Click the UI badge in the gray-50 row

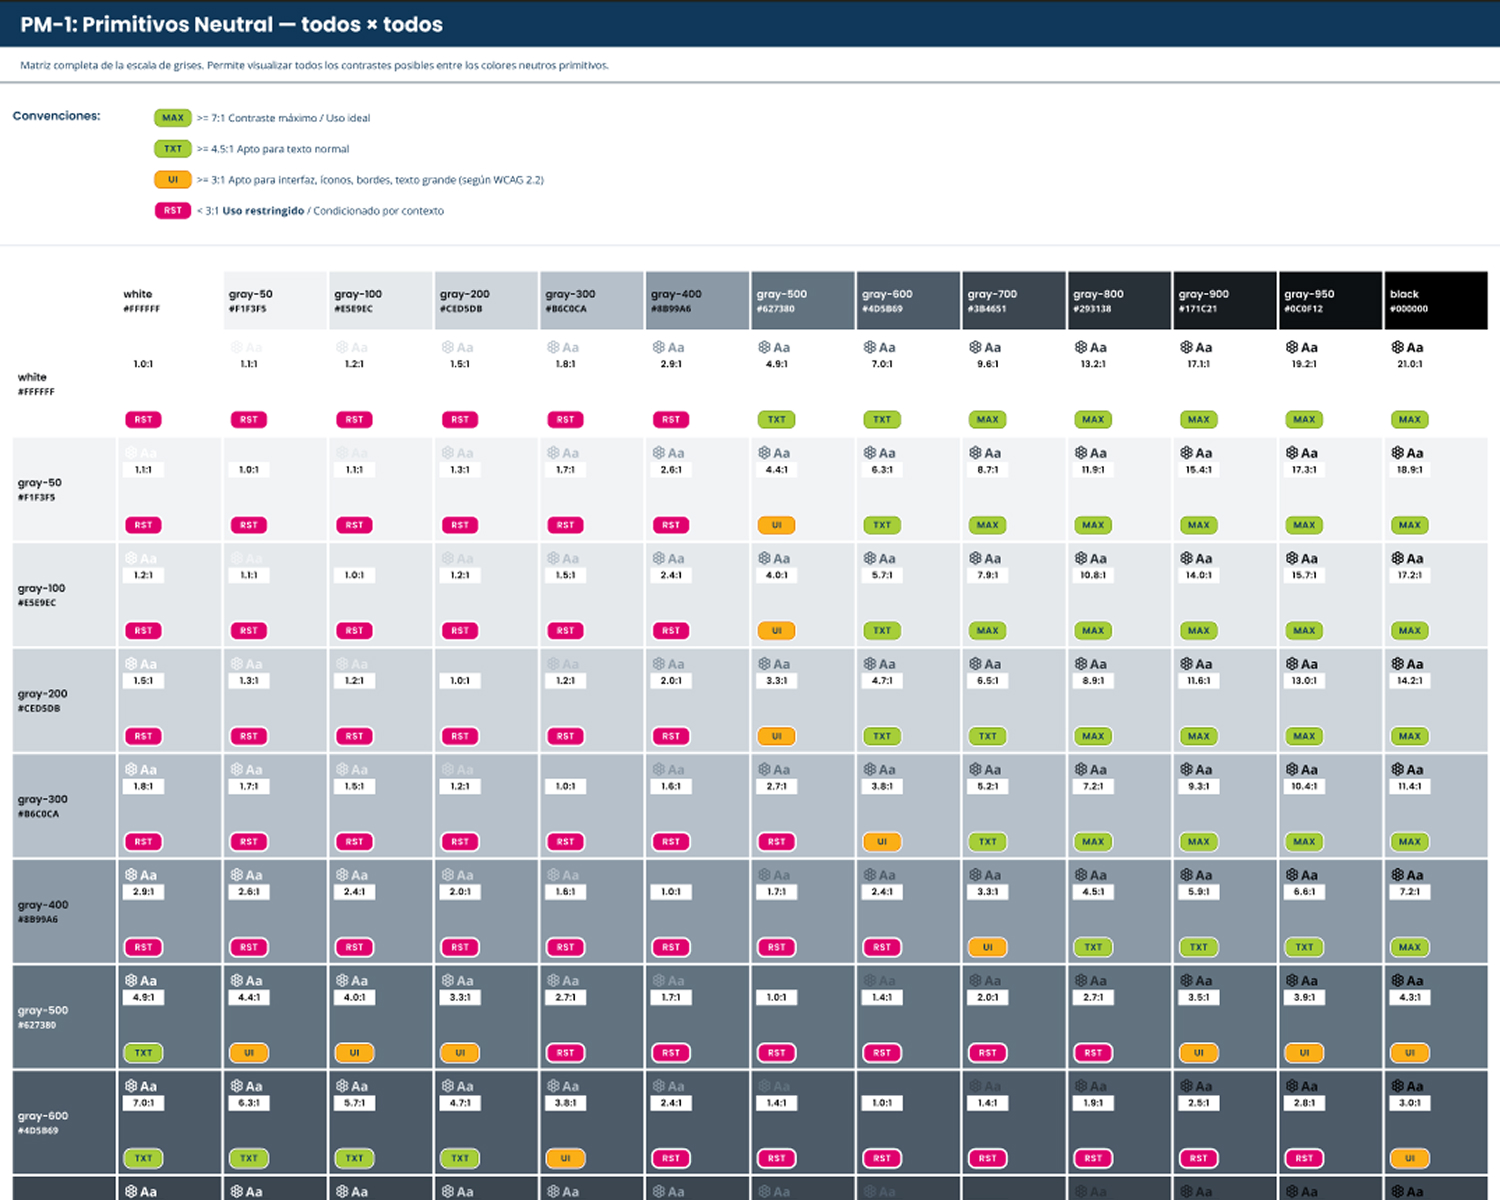coord(777,525)
